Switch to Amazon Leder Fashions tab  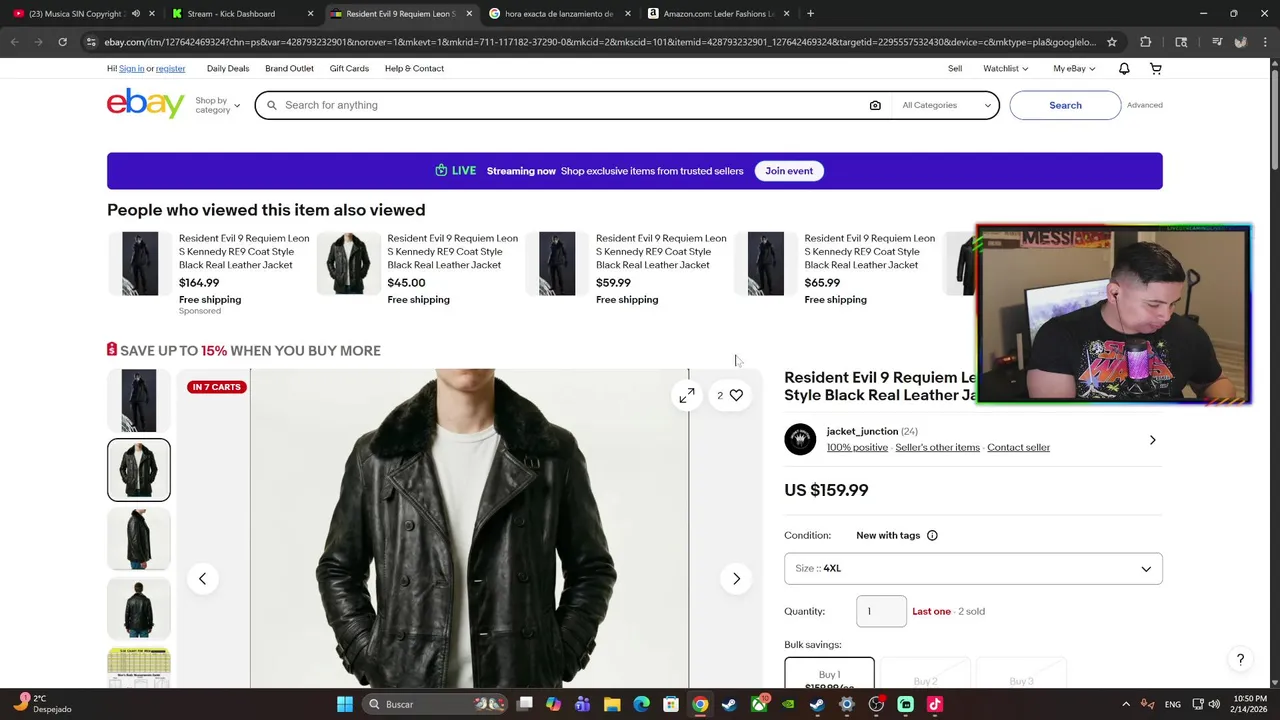tap(718, 14)
